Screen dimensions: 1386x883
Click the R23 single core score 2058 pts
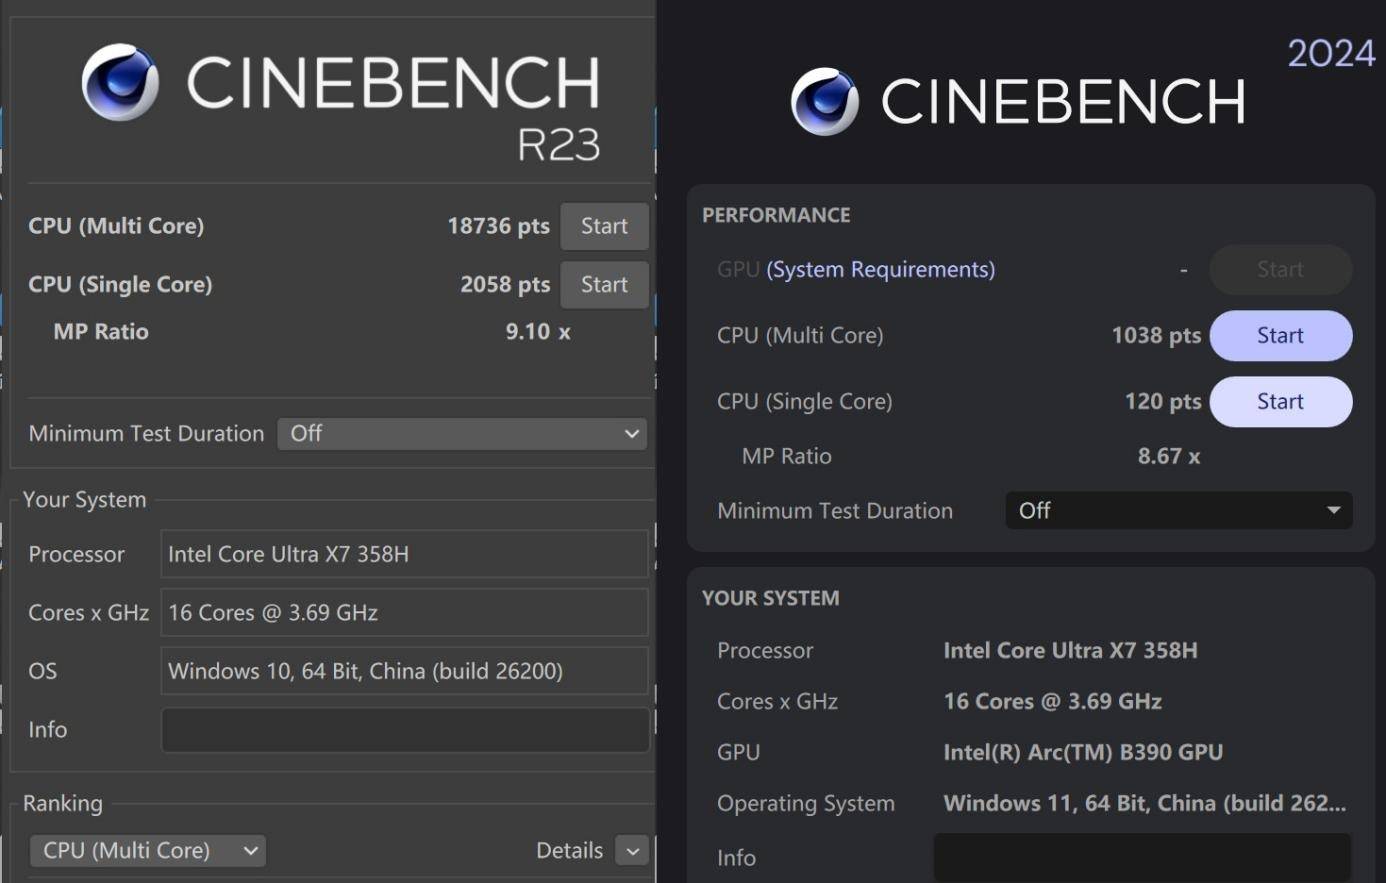[x=505, y=284]
